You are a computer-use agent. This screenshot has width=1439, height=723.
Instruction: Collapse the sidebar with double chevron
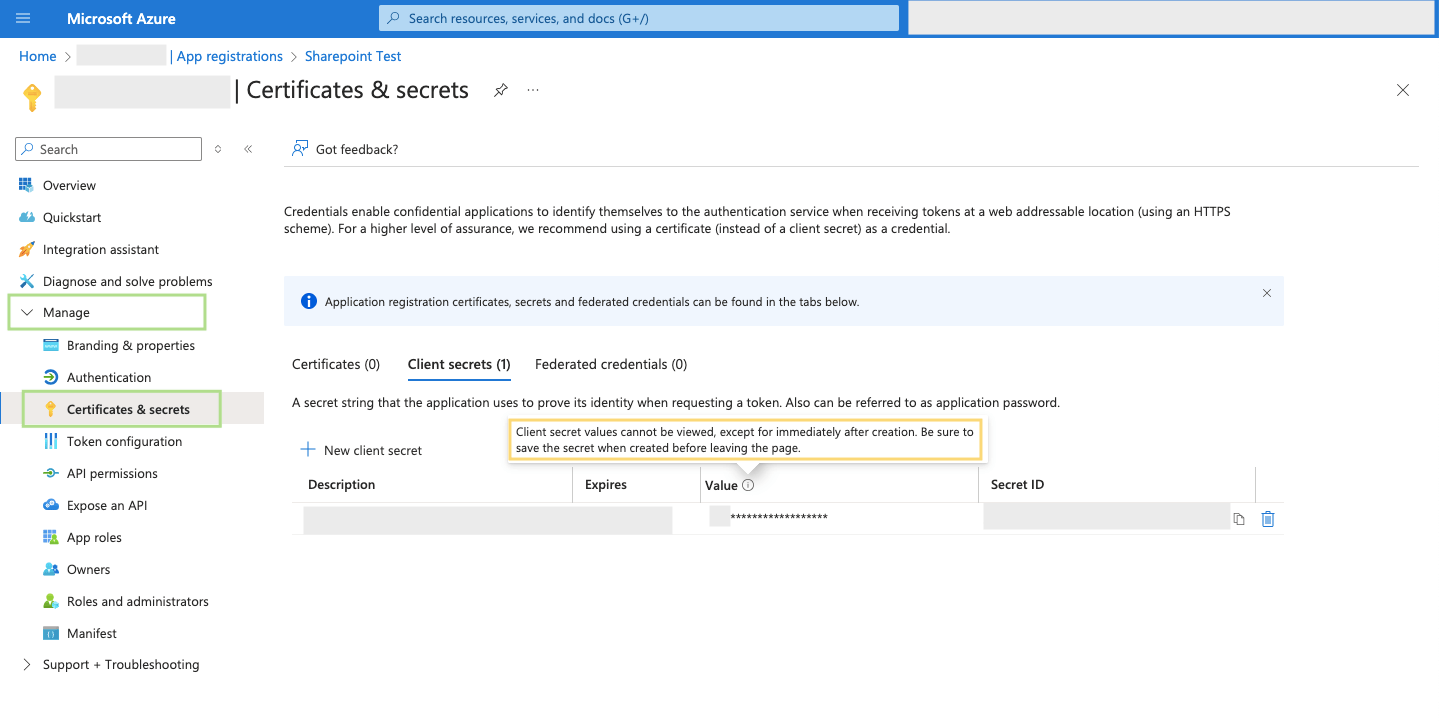pos(248,149)
